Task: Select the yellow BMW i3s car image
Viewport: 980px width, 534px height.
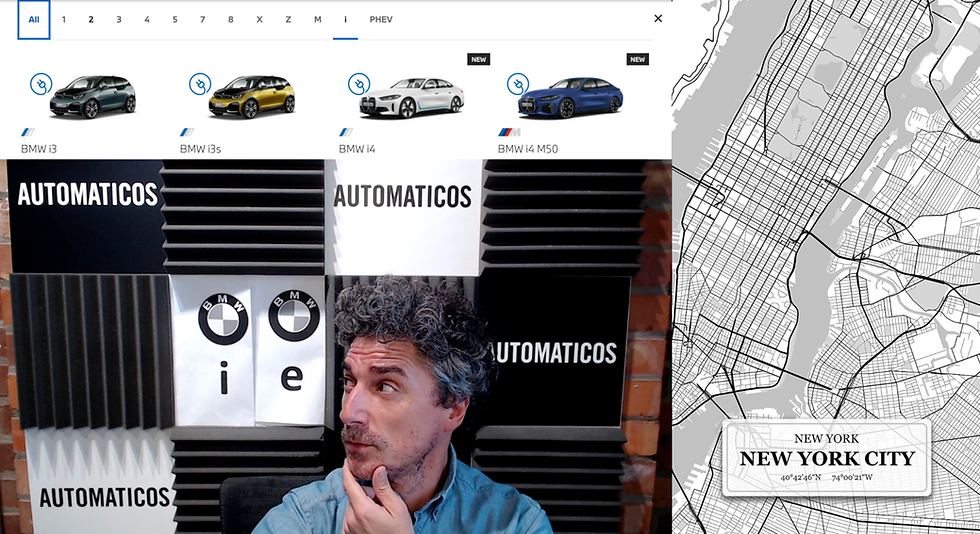Action: (252, 97)
